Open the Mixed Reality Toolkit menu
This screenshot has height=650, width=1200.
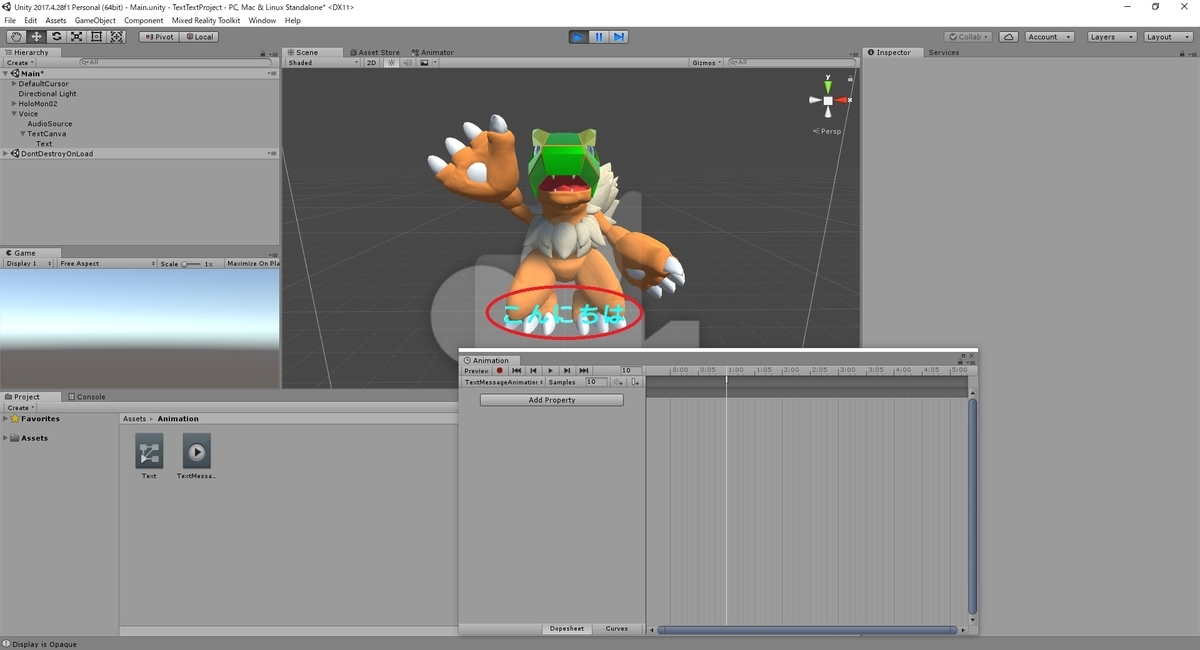(x=206, y=20)
